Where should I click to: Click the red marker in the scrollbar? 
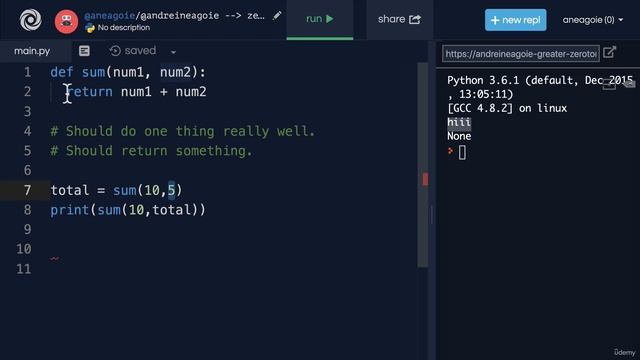pos(425,179)
